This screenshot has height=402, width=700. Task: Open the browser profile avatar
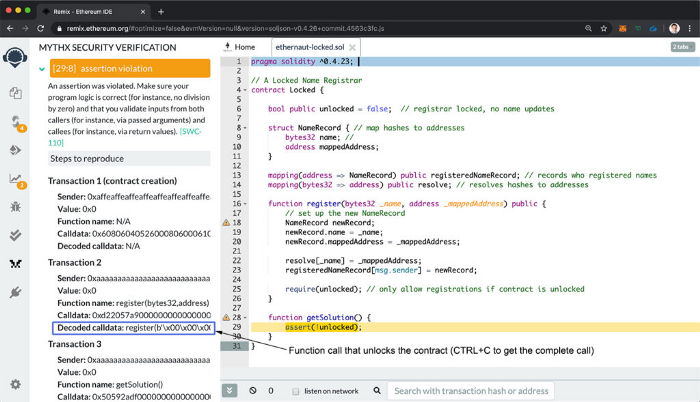coord(674,29)
